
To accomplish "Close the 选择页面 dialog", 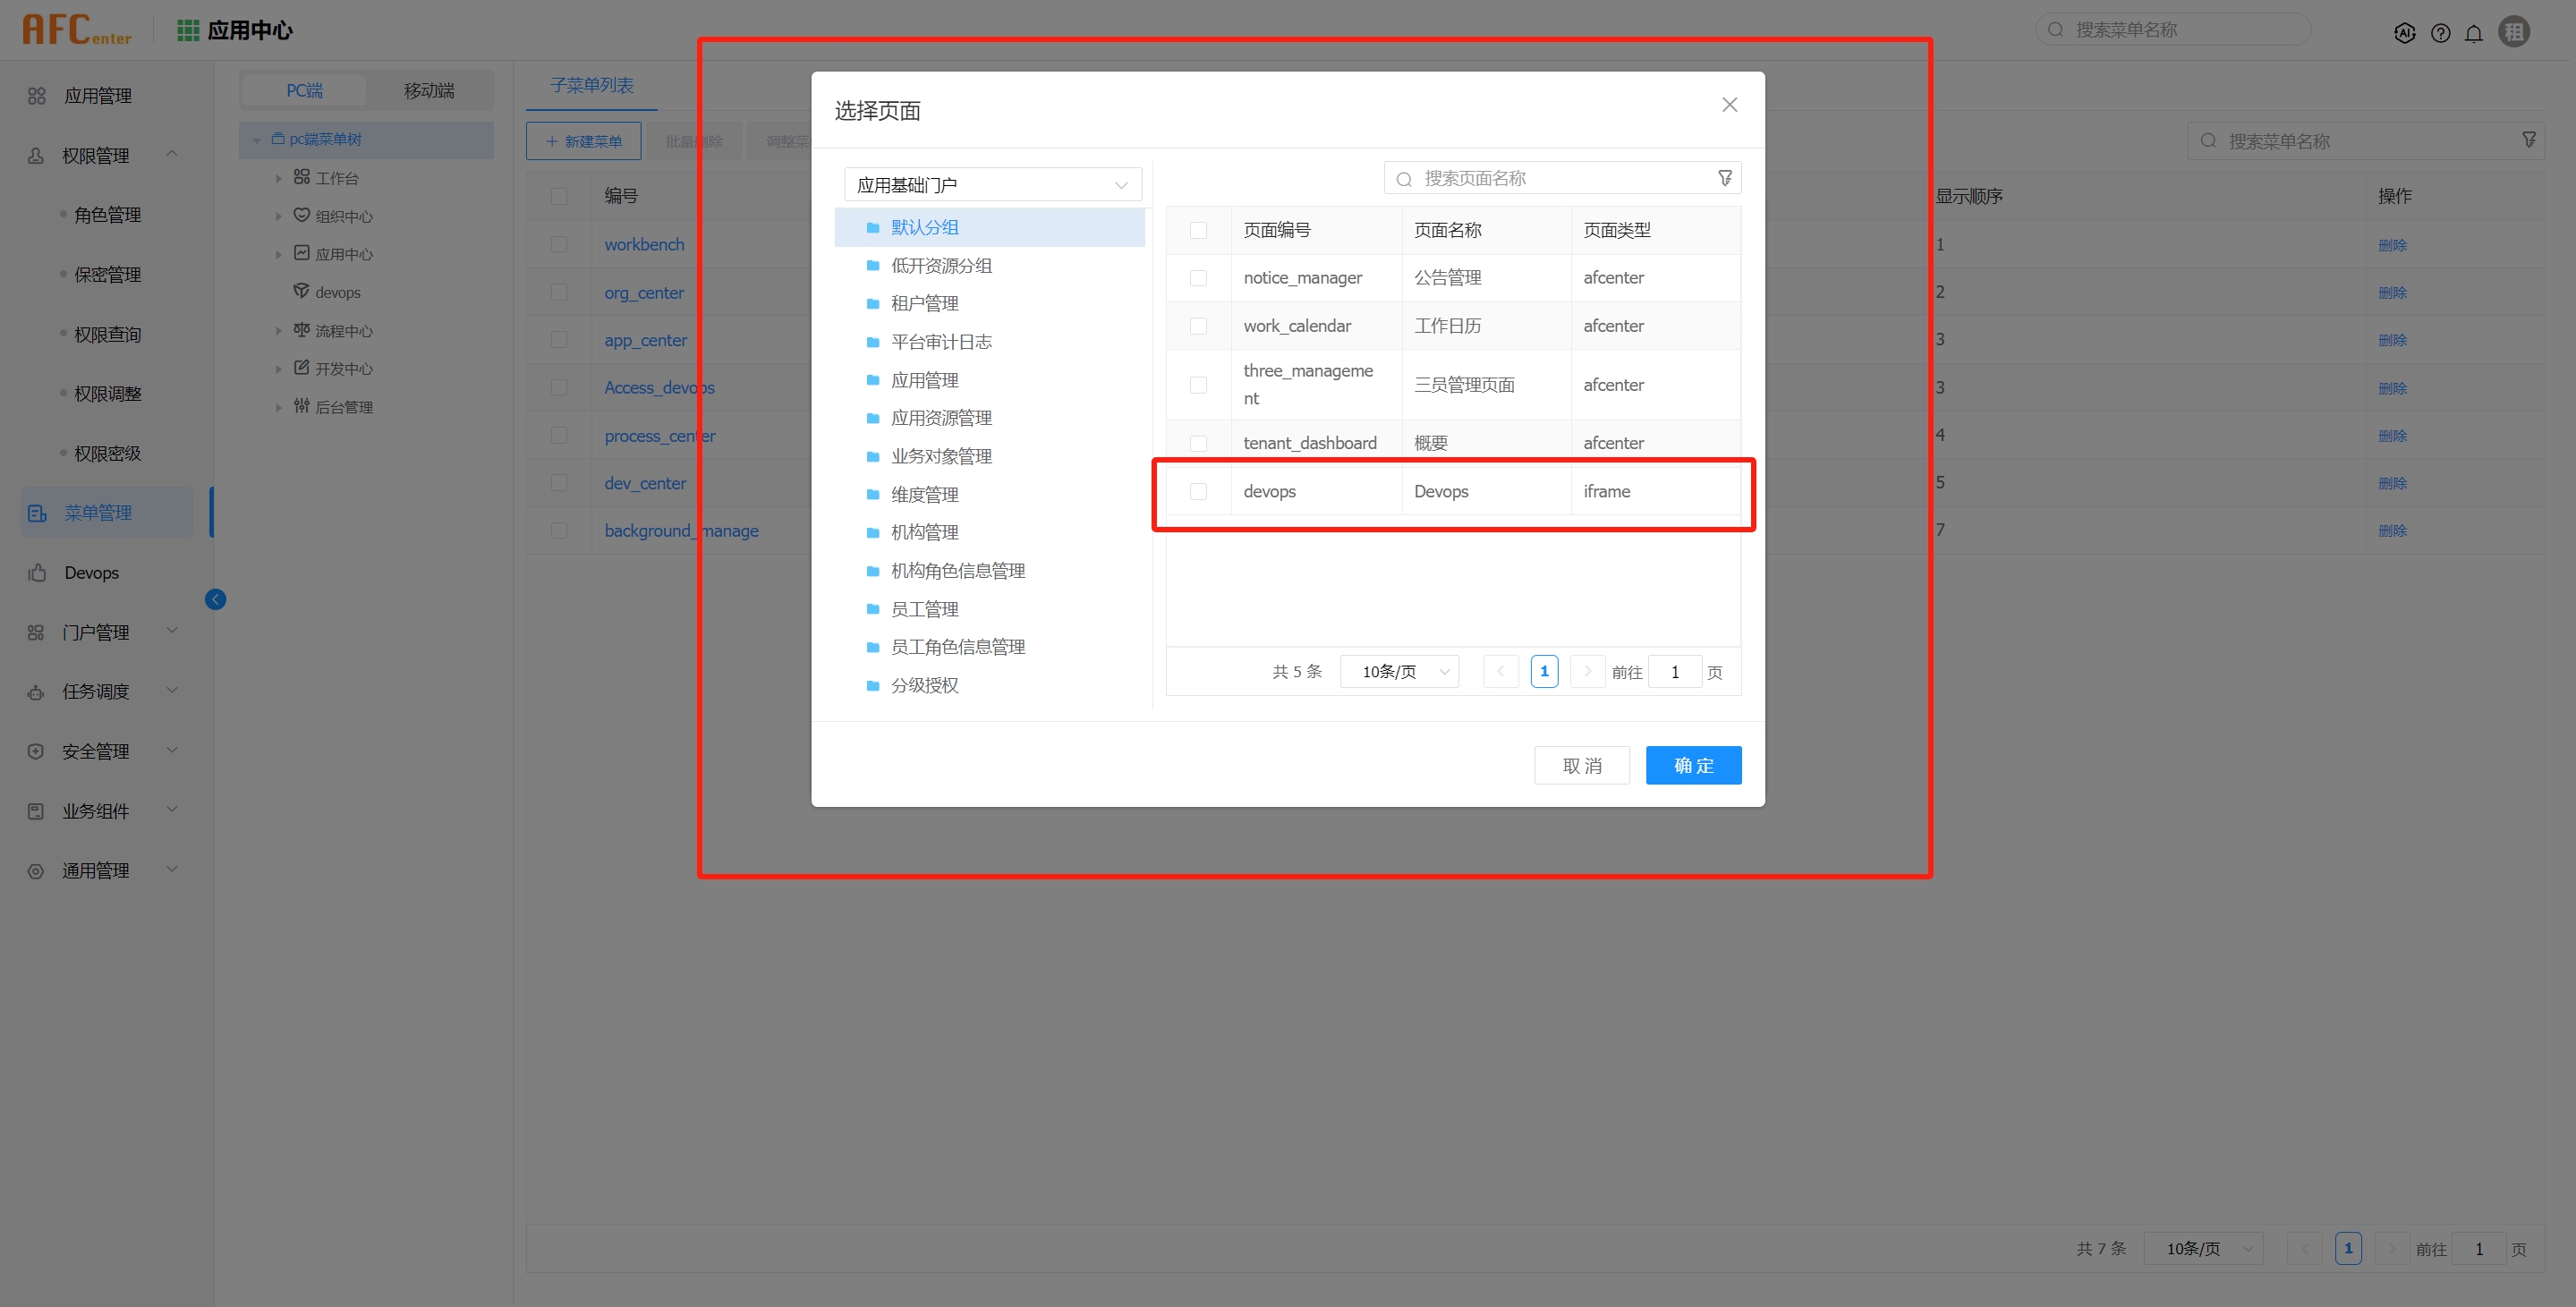I will 1729,105.
